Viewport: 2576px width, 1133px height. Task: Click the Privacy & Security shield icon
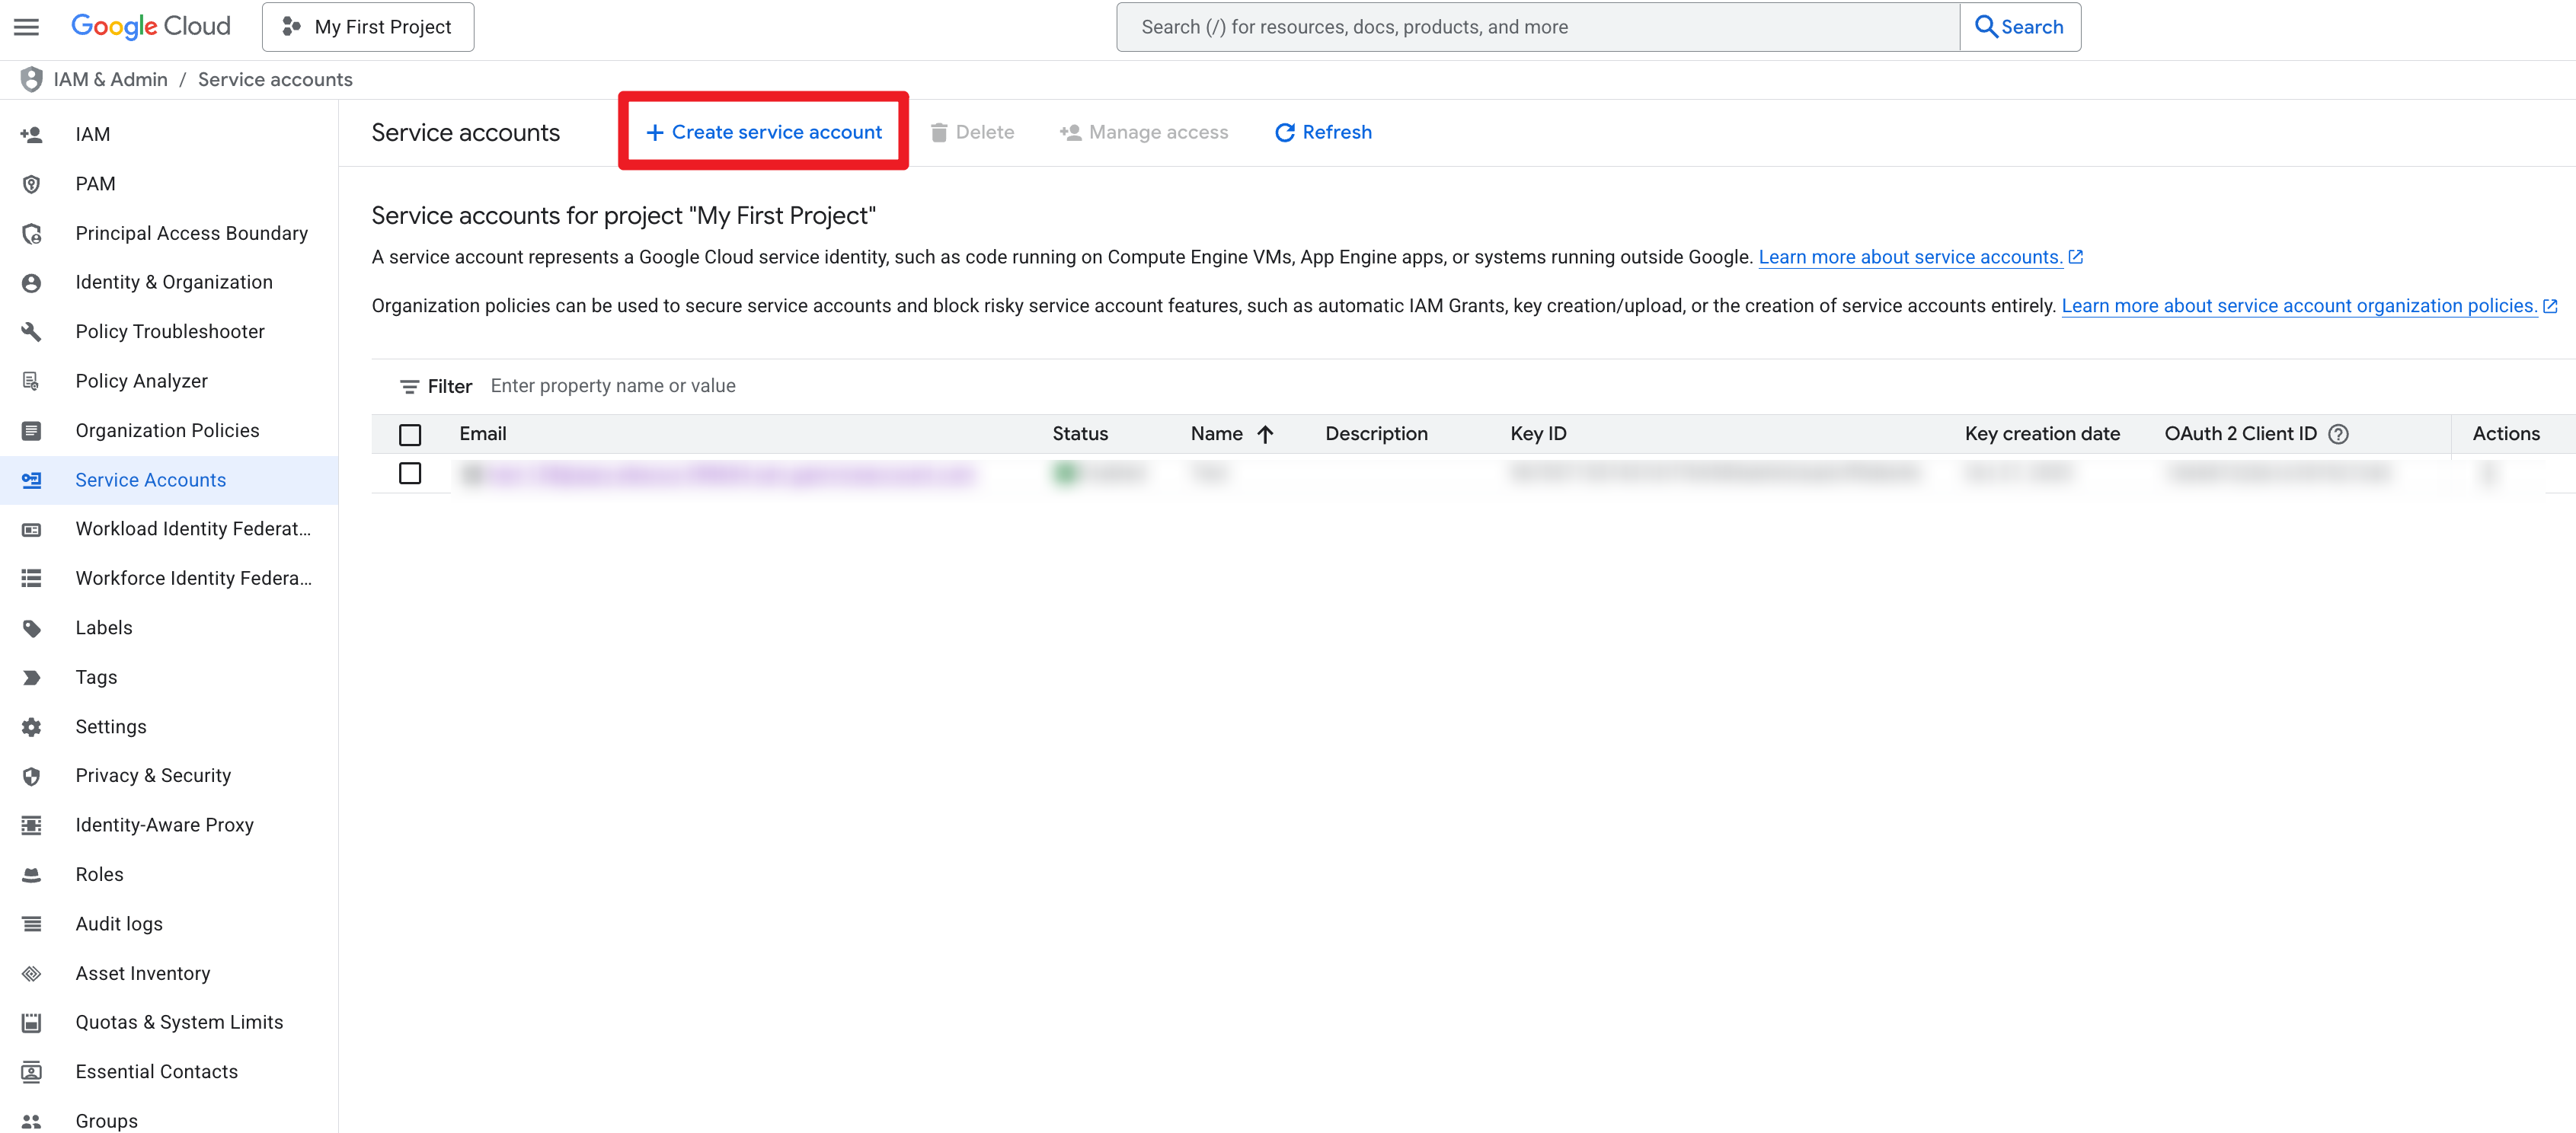pos(31,776)
